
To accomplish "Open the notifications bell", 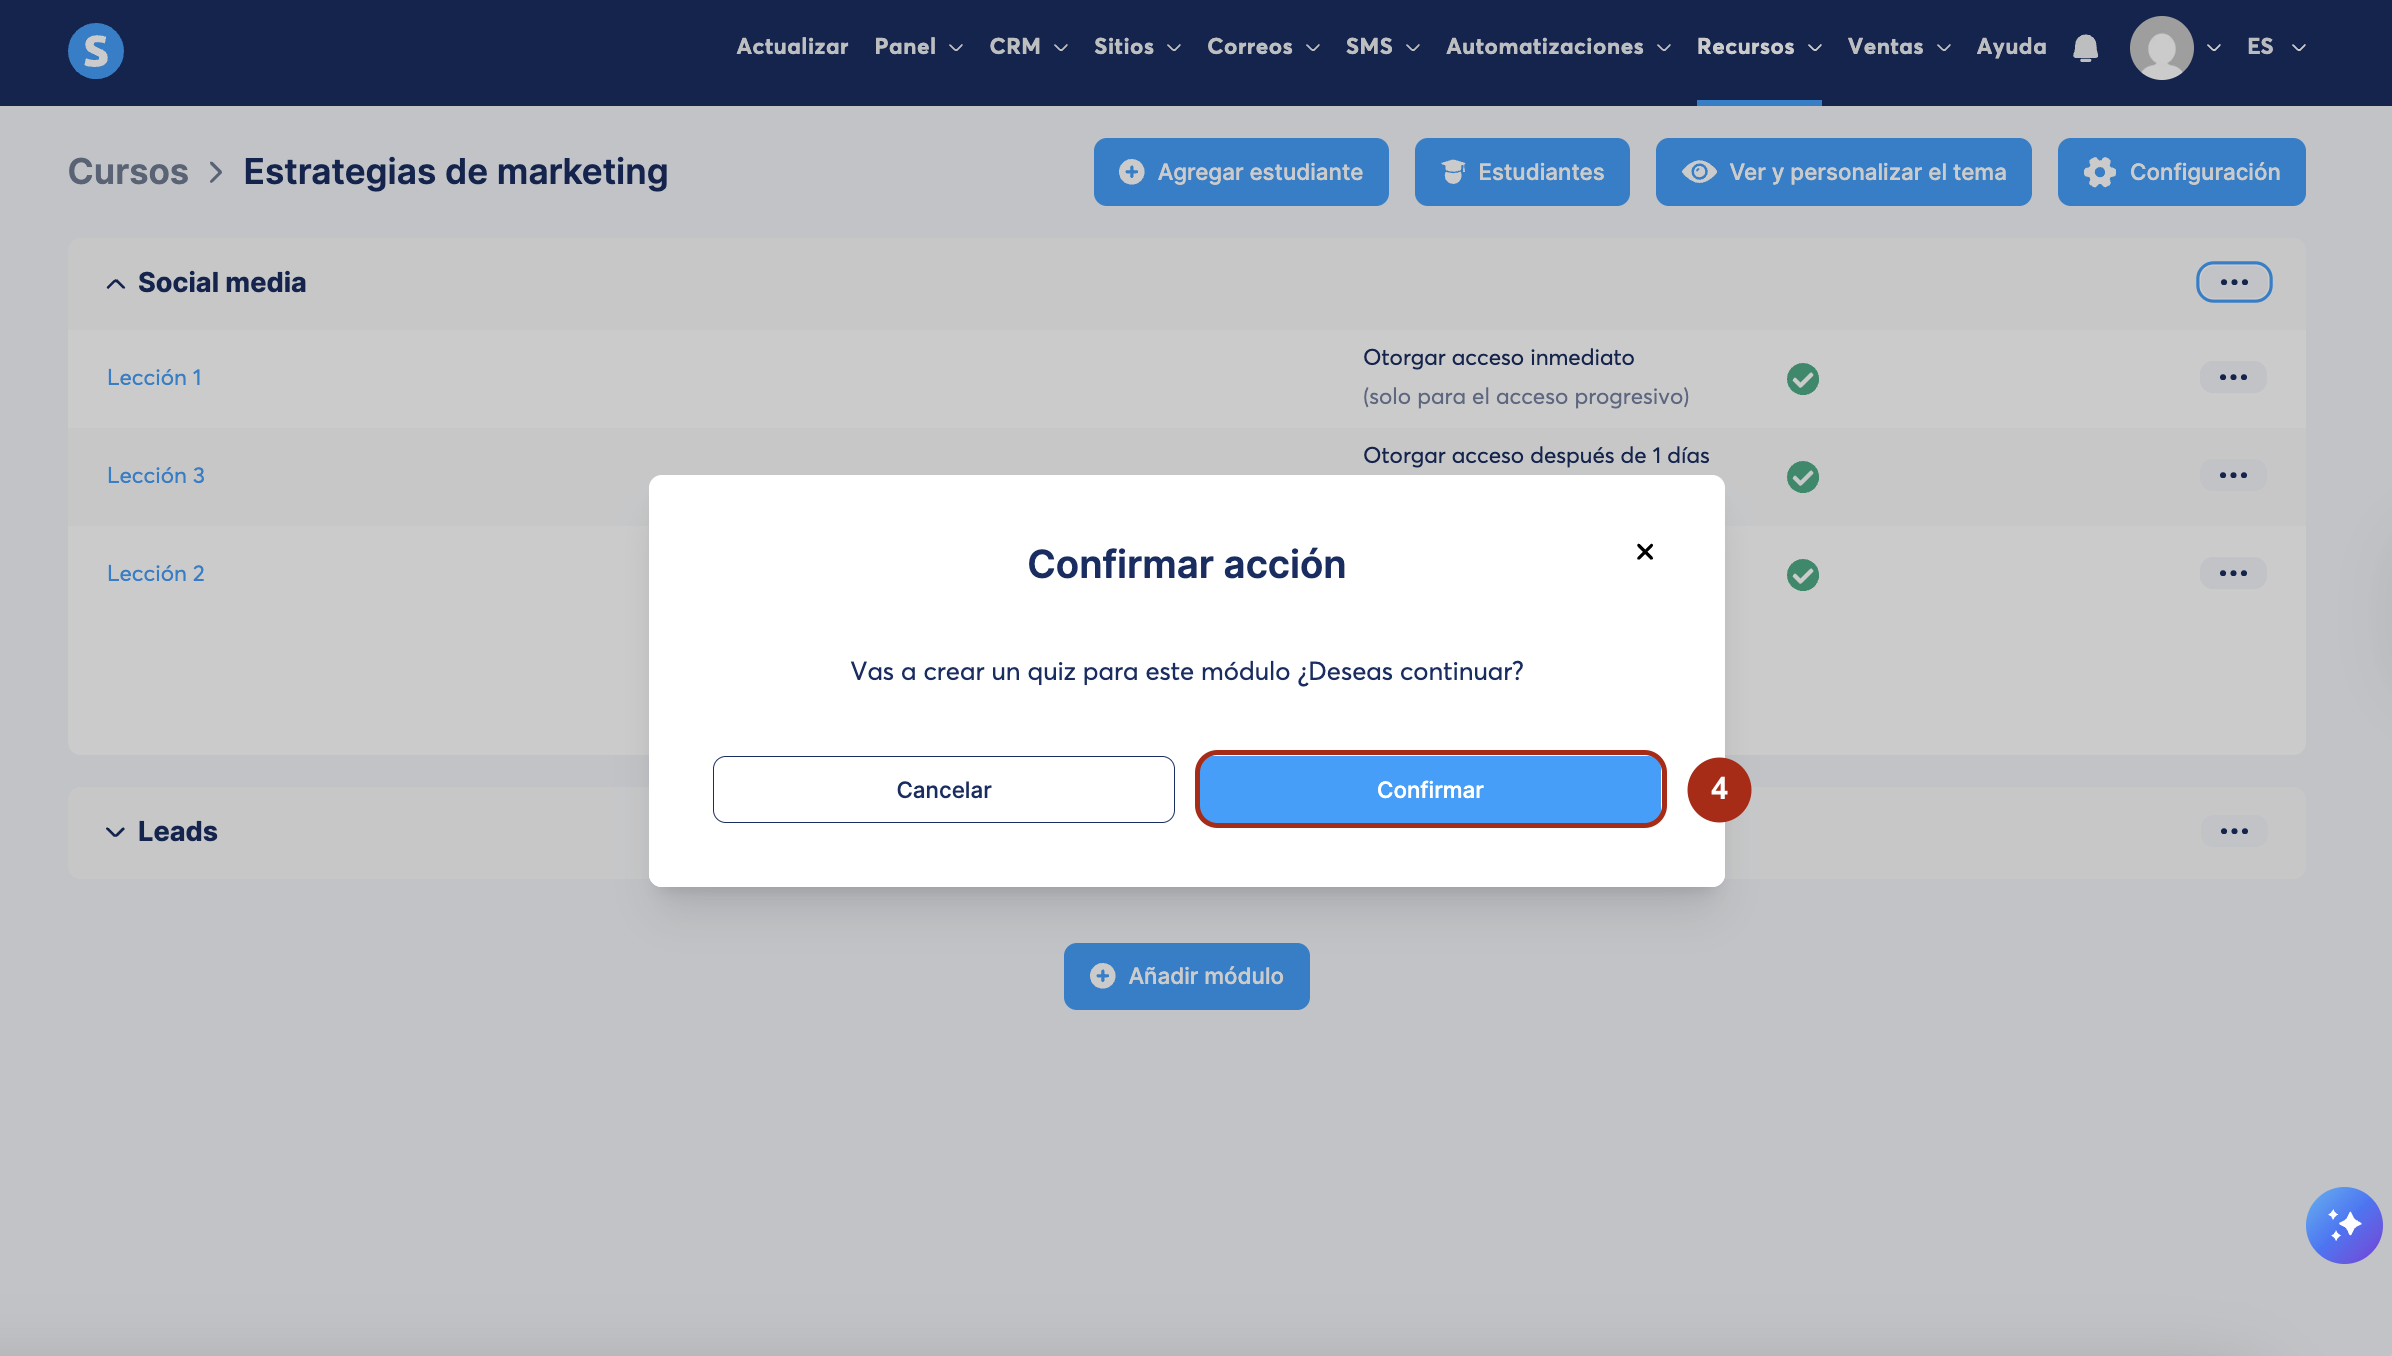I will click(2085, 48).
